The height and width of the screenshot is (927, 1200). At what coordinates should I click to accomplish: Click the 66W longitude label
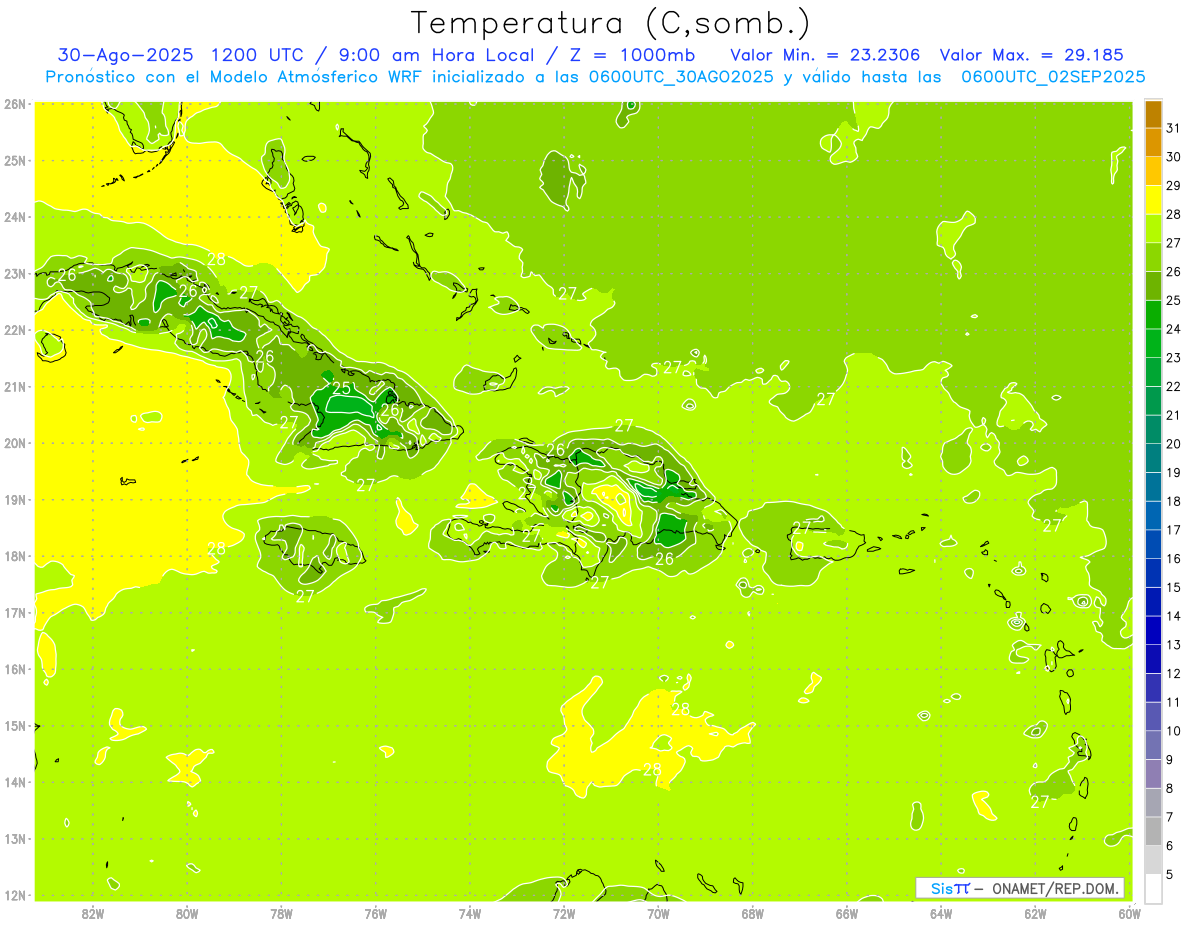click(x=846, y=913)
